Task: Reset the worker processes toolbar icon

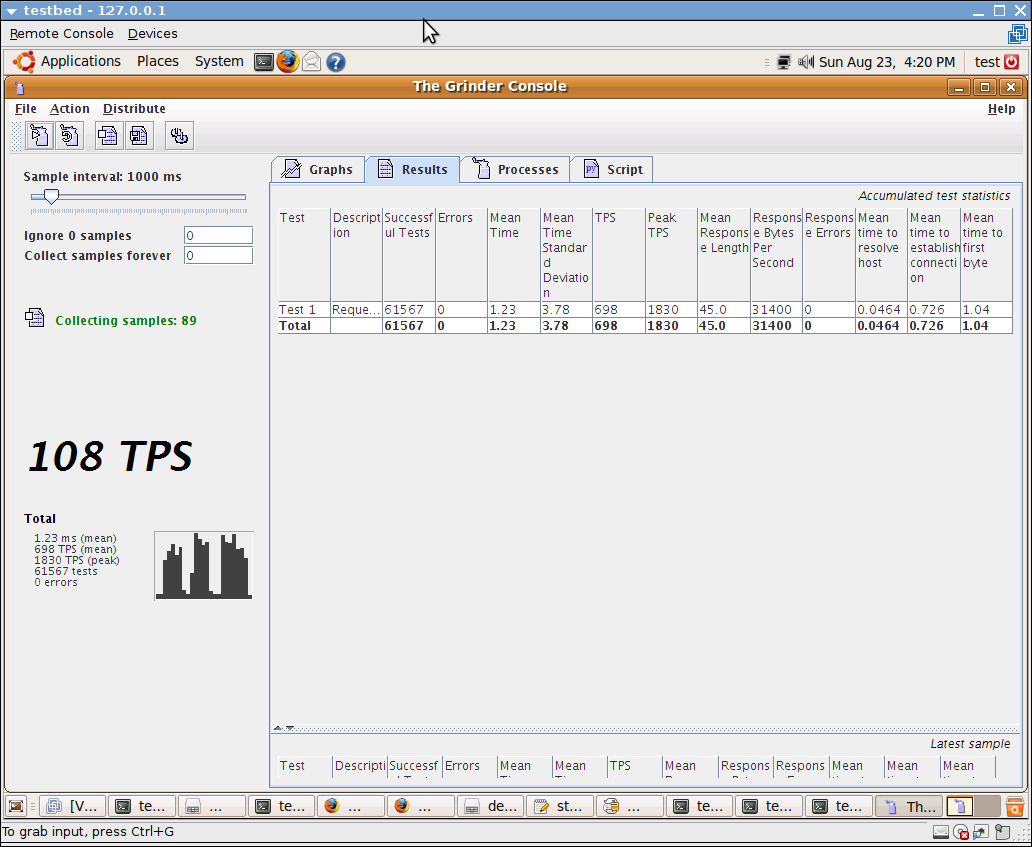Action: [69, 136]
